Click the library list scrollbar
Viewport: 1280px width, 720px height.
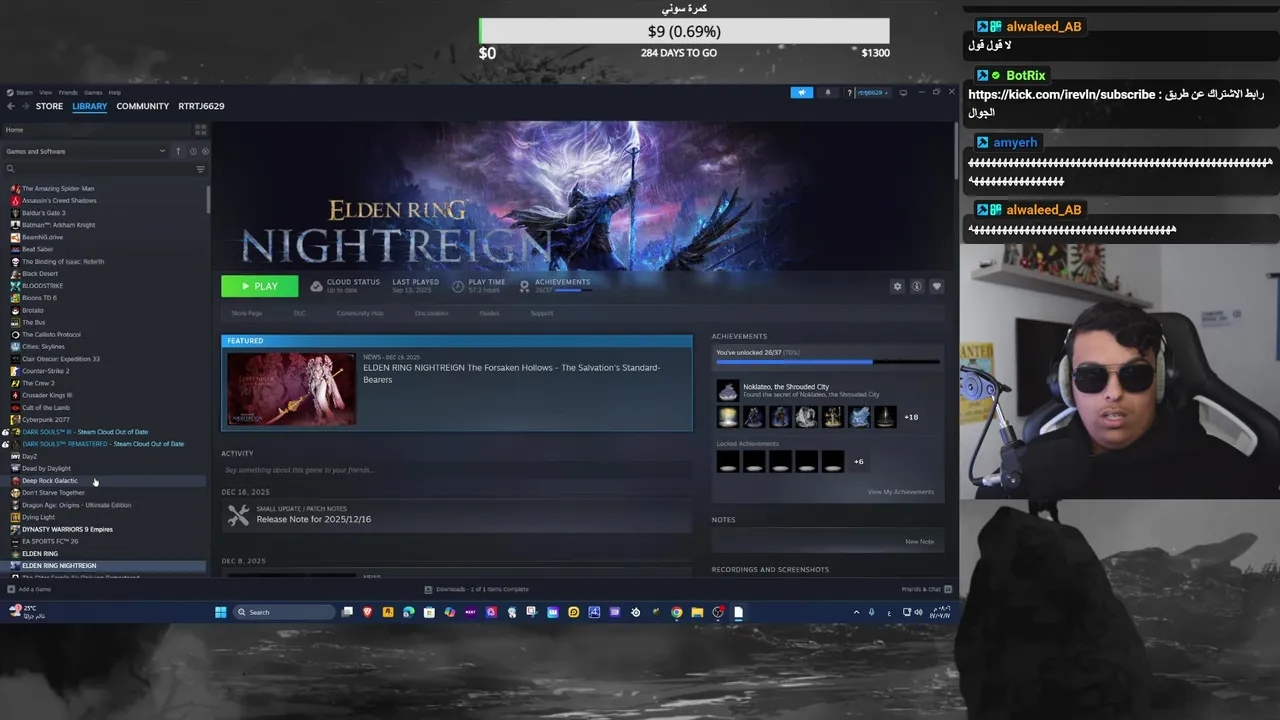(x=208, y=199)
